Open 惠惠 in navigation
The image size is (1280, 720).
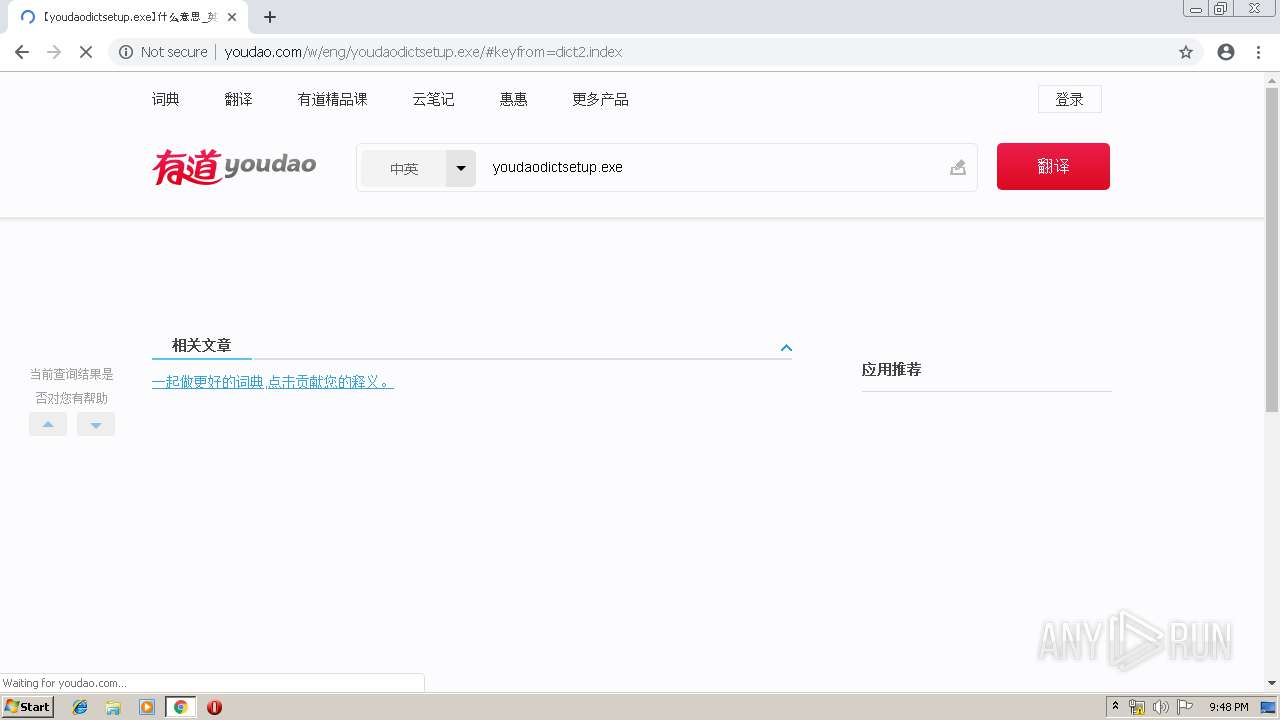(x=514, y=99)
